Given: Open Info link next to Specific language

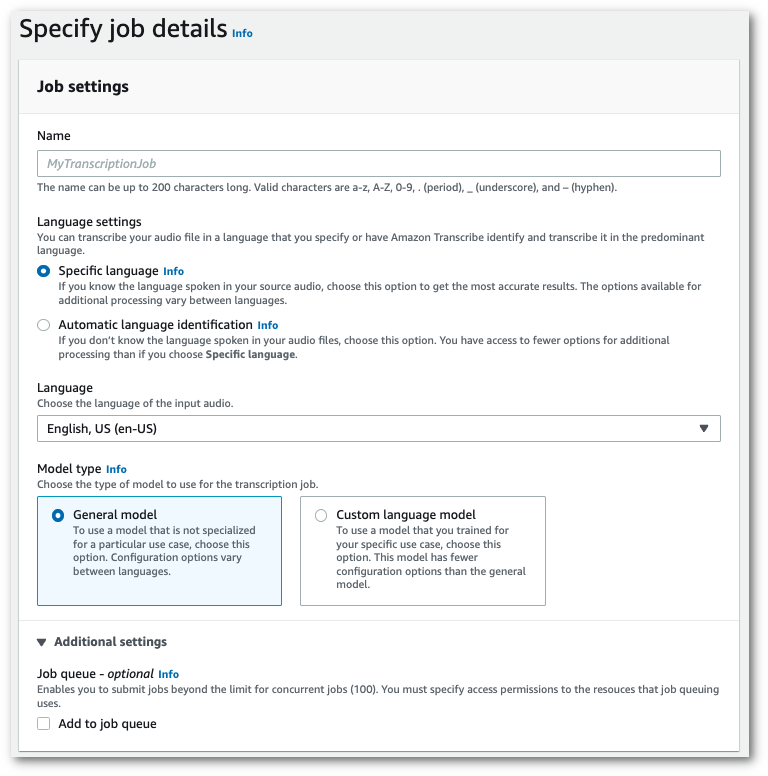Looking at the screenshot, I should click(x=174, y=271).
